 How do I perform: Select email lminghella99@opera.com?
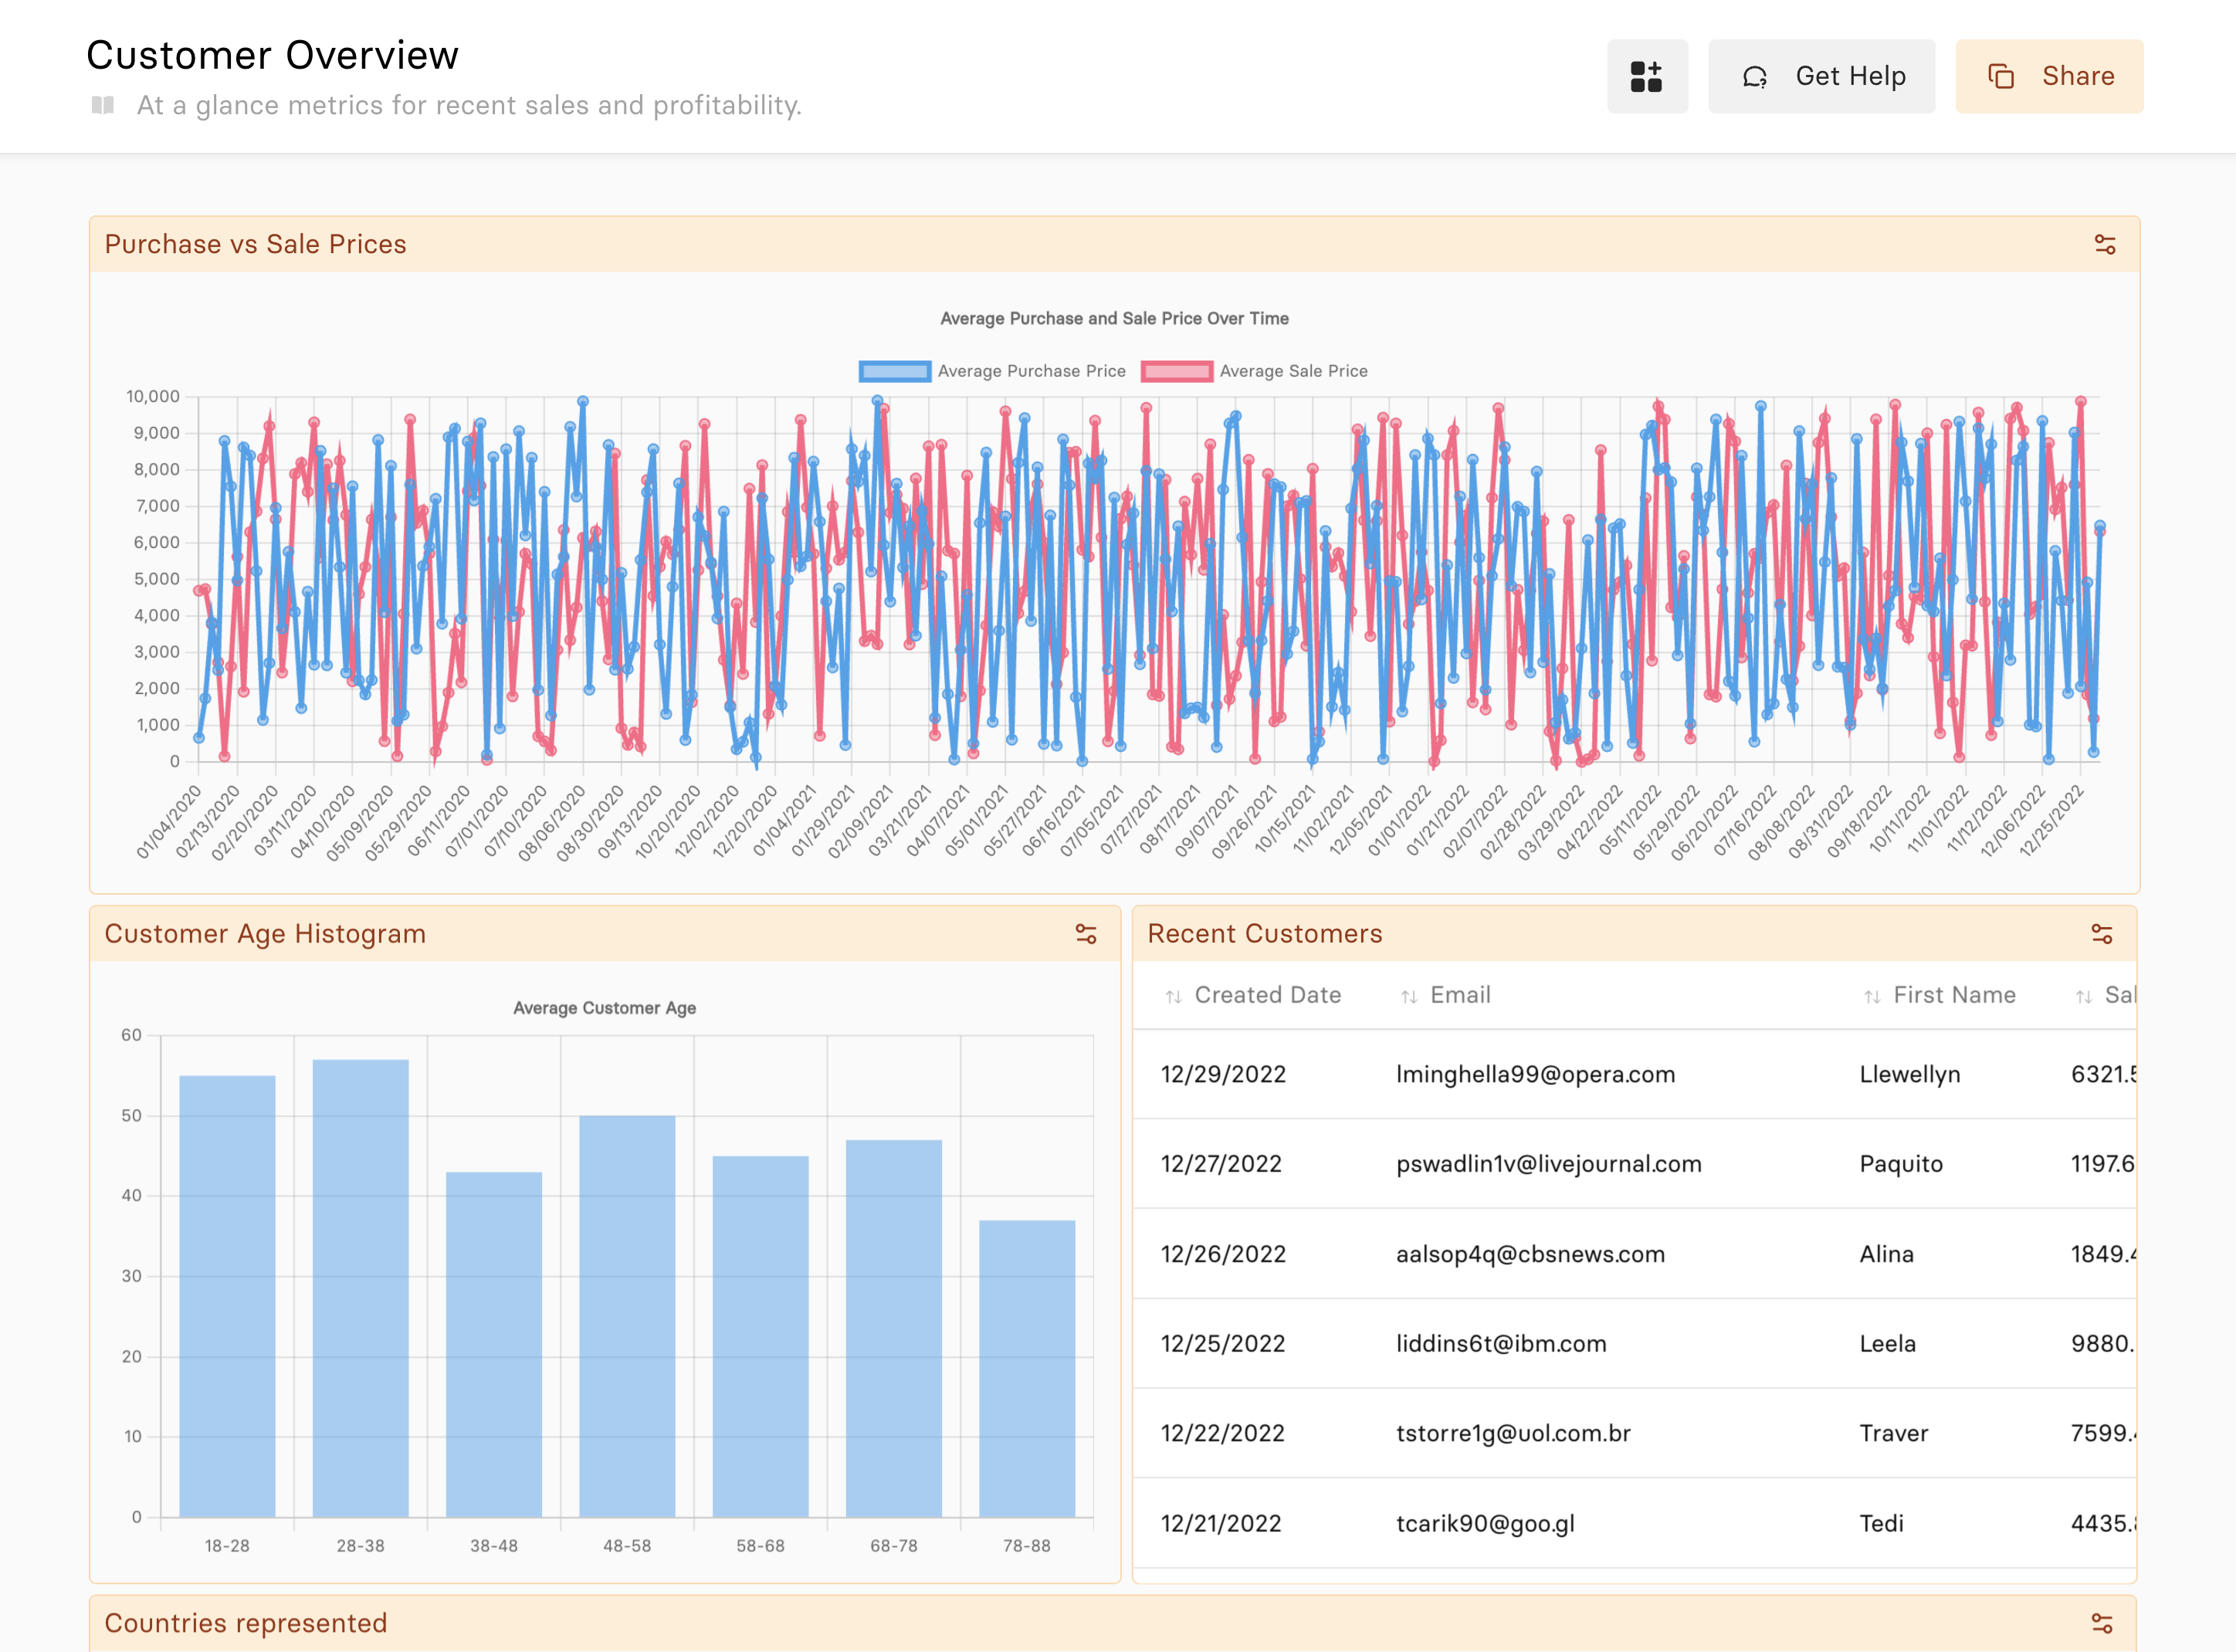(x=1535, y=1075)
